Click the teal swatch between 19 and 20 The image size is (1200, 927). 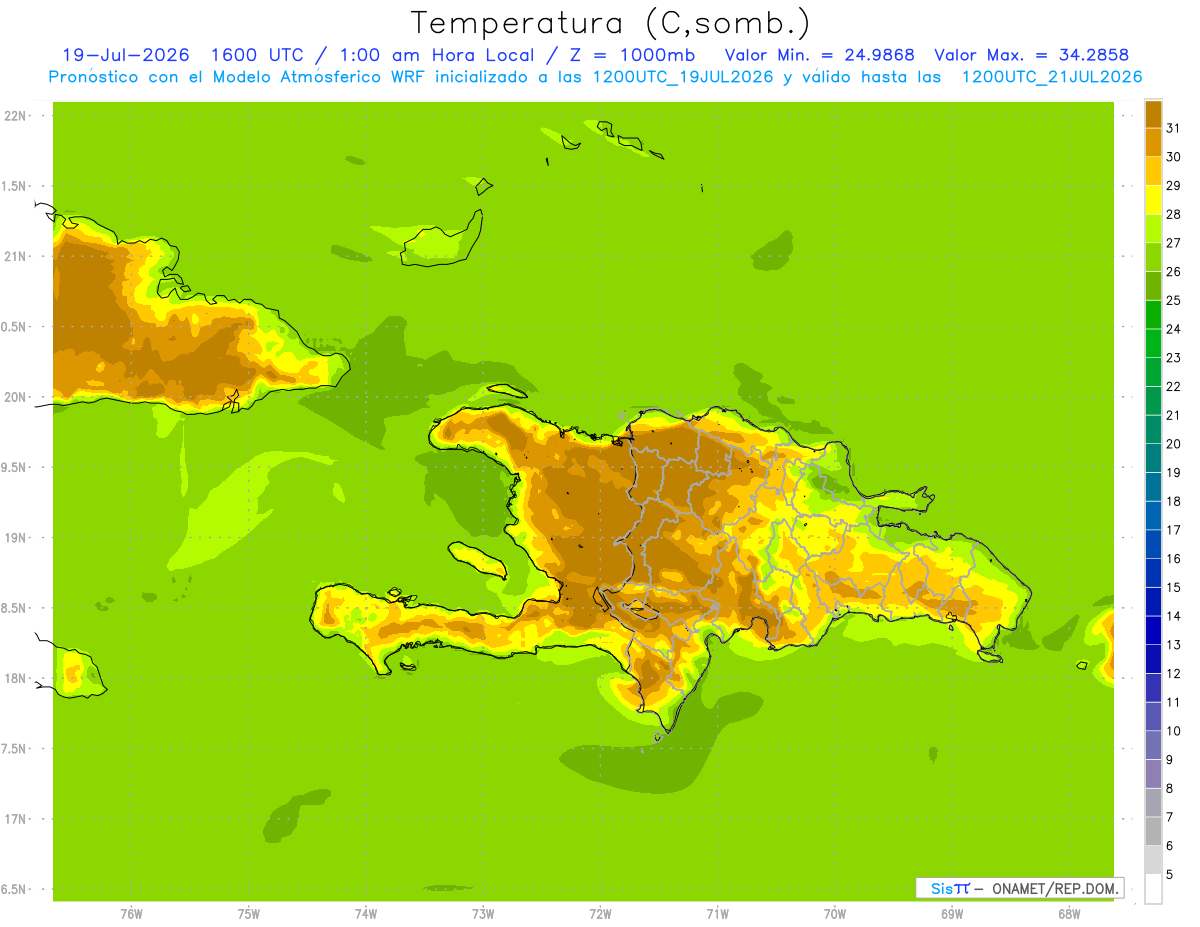click(1153, 458)
